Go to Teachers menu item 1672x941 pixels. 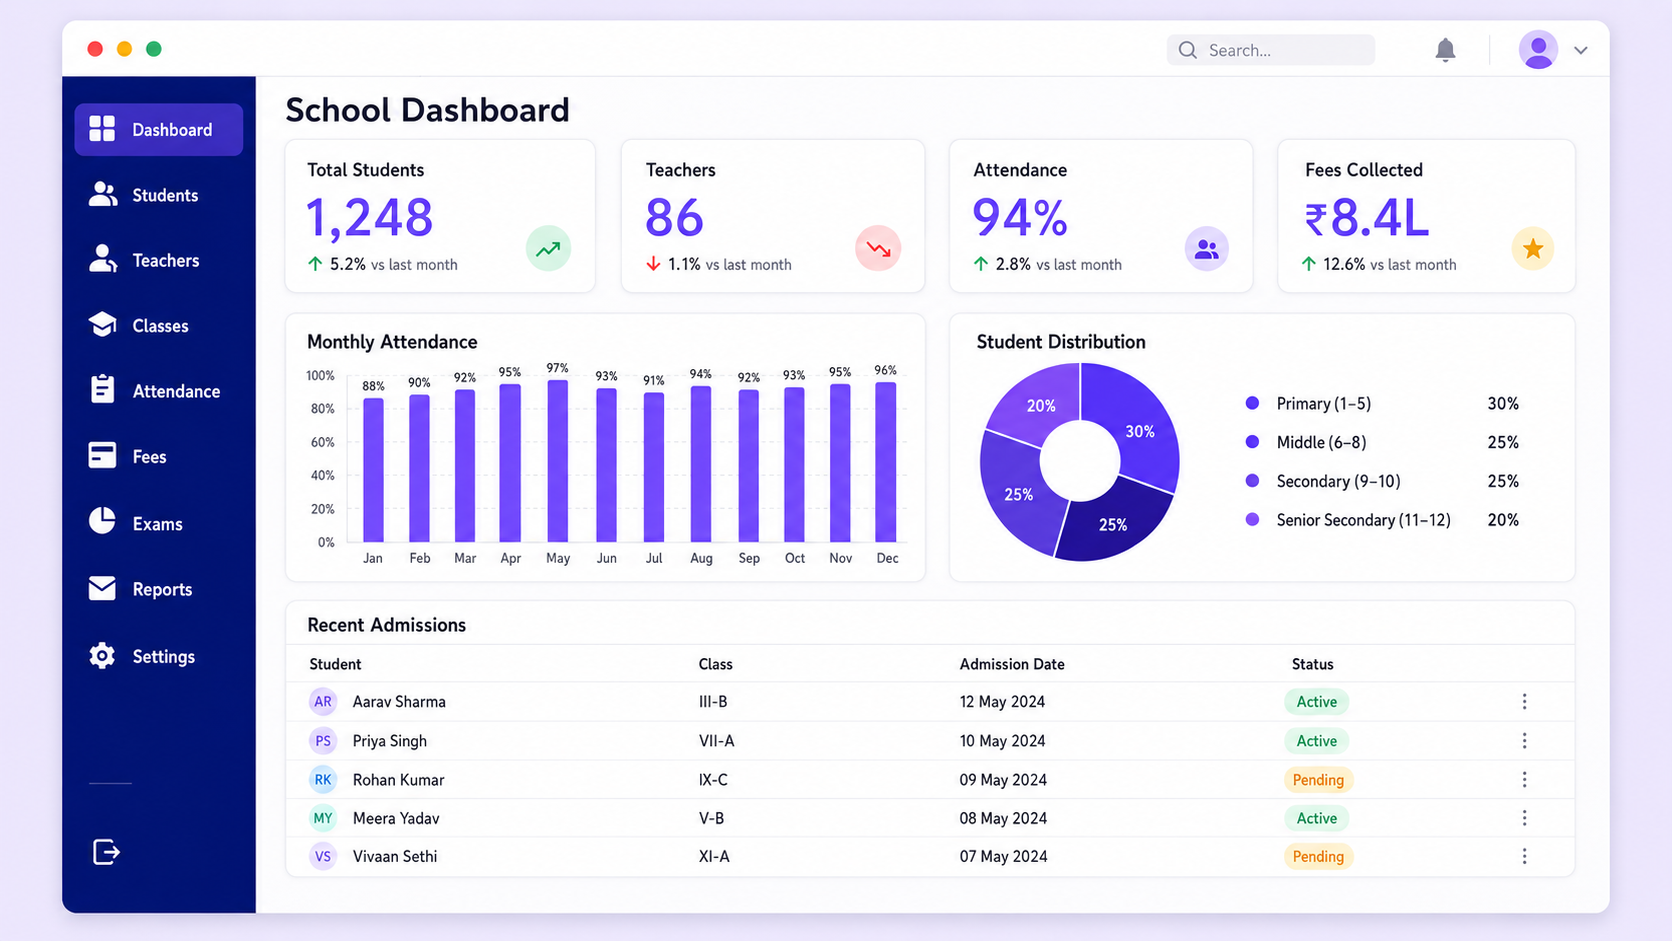coord(158,260)
